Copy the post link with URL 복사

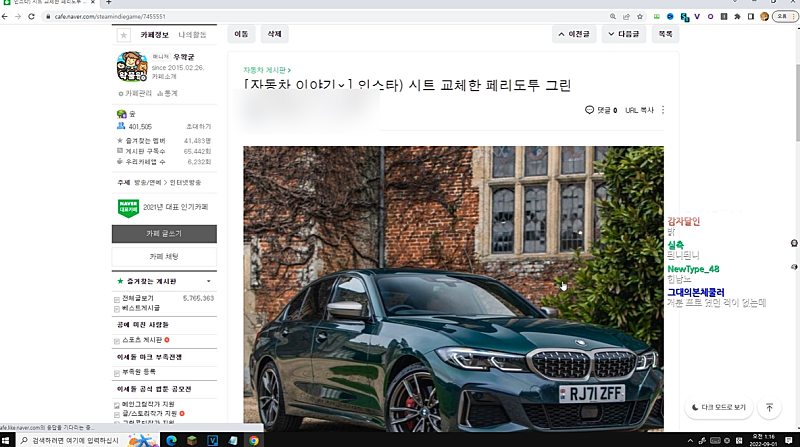pos(639,110)
